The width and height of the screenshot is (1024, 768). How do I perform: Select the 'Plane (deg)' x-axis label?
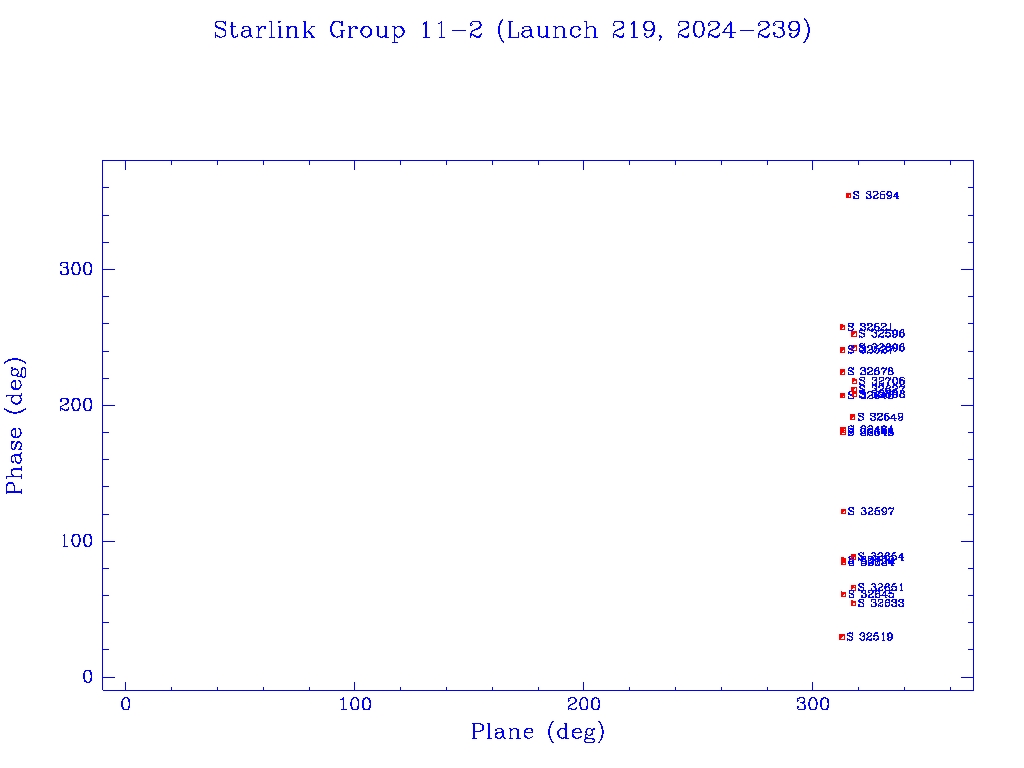(537, 731)
